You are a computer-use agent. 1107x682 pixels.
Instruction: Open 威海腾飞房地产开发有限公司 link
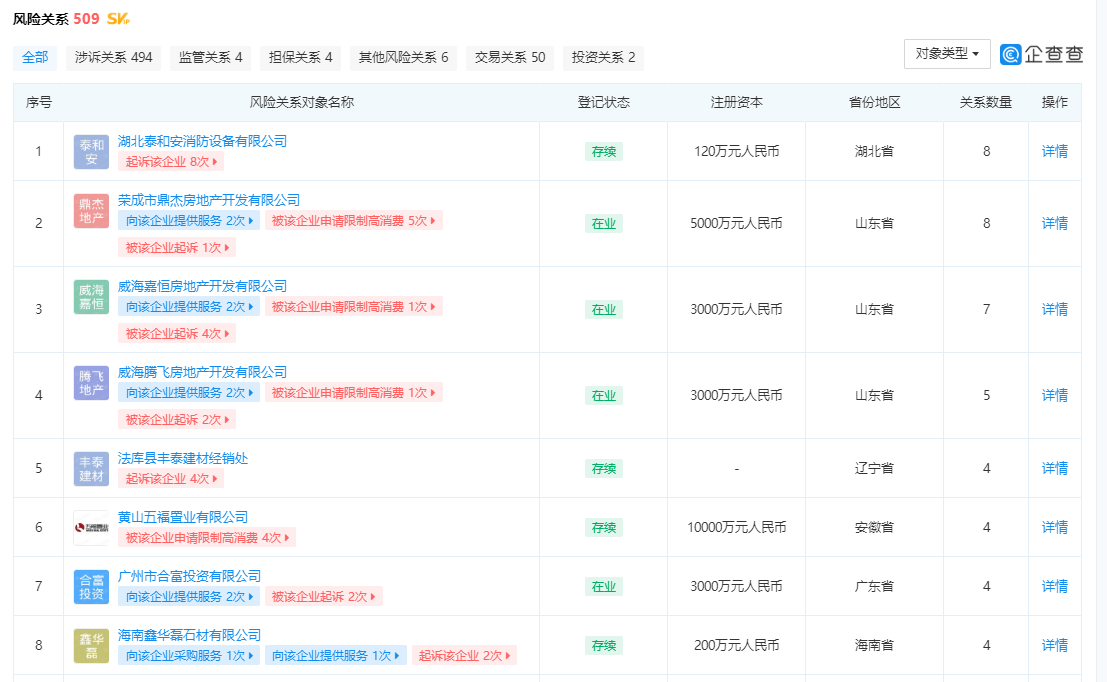coord(202,372)
